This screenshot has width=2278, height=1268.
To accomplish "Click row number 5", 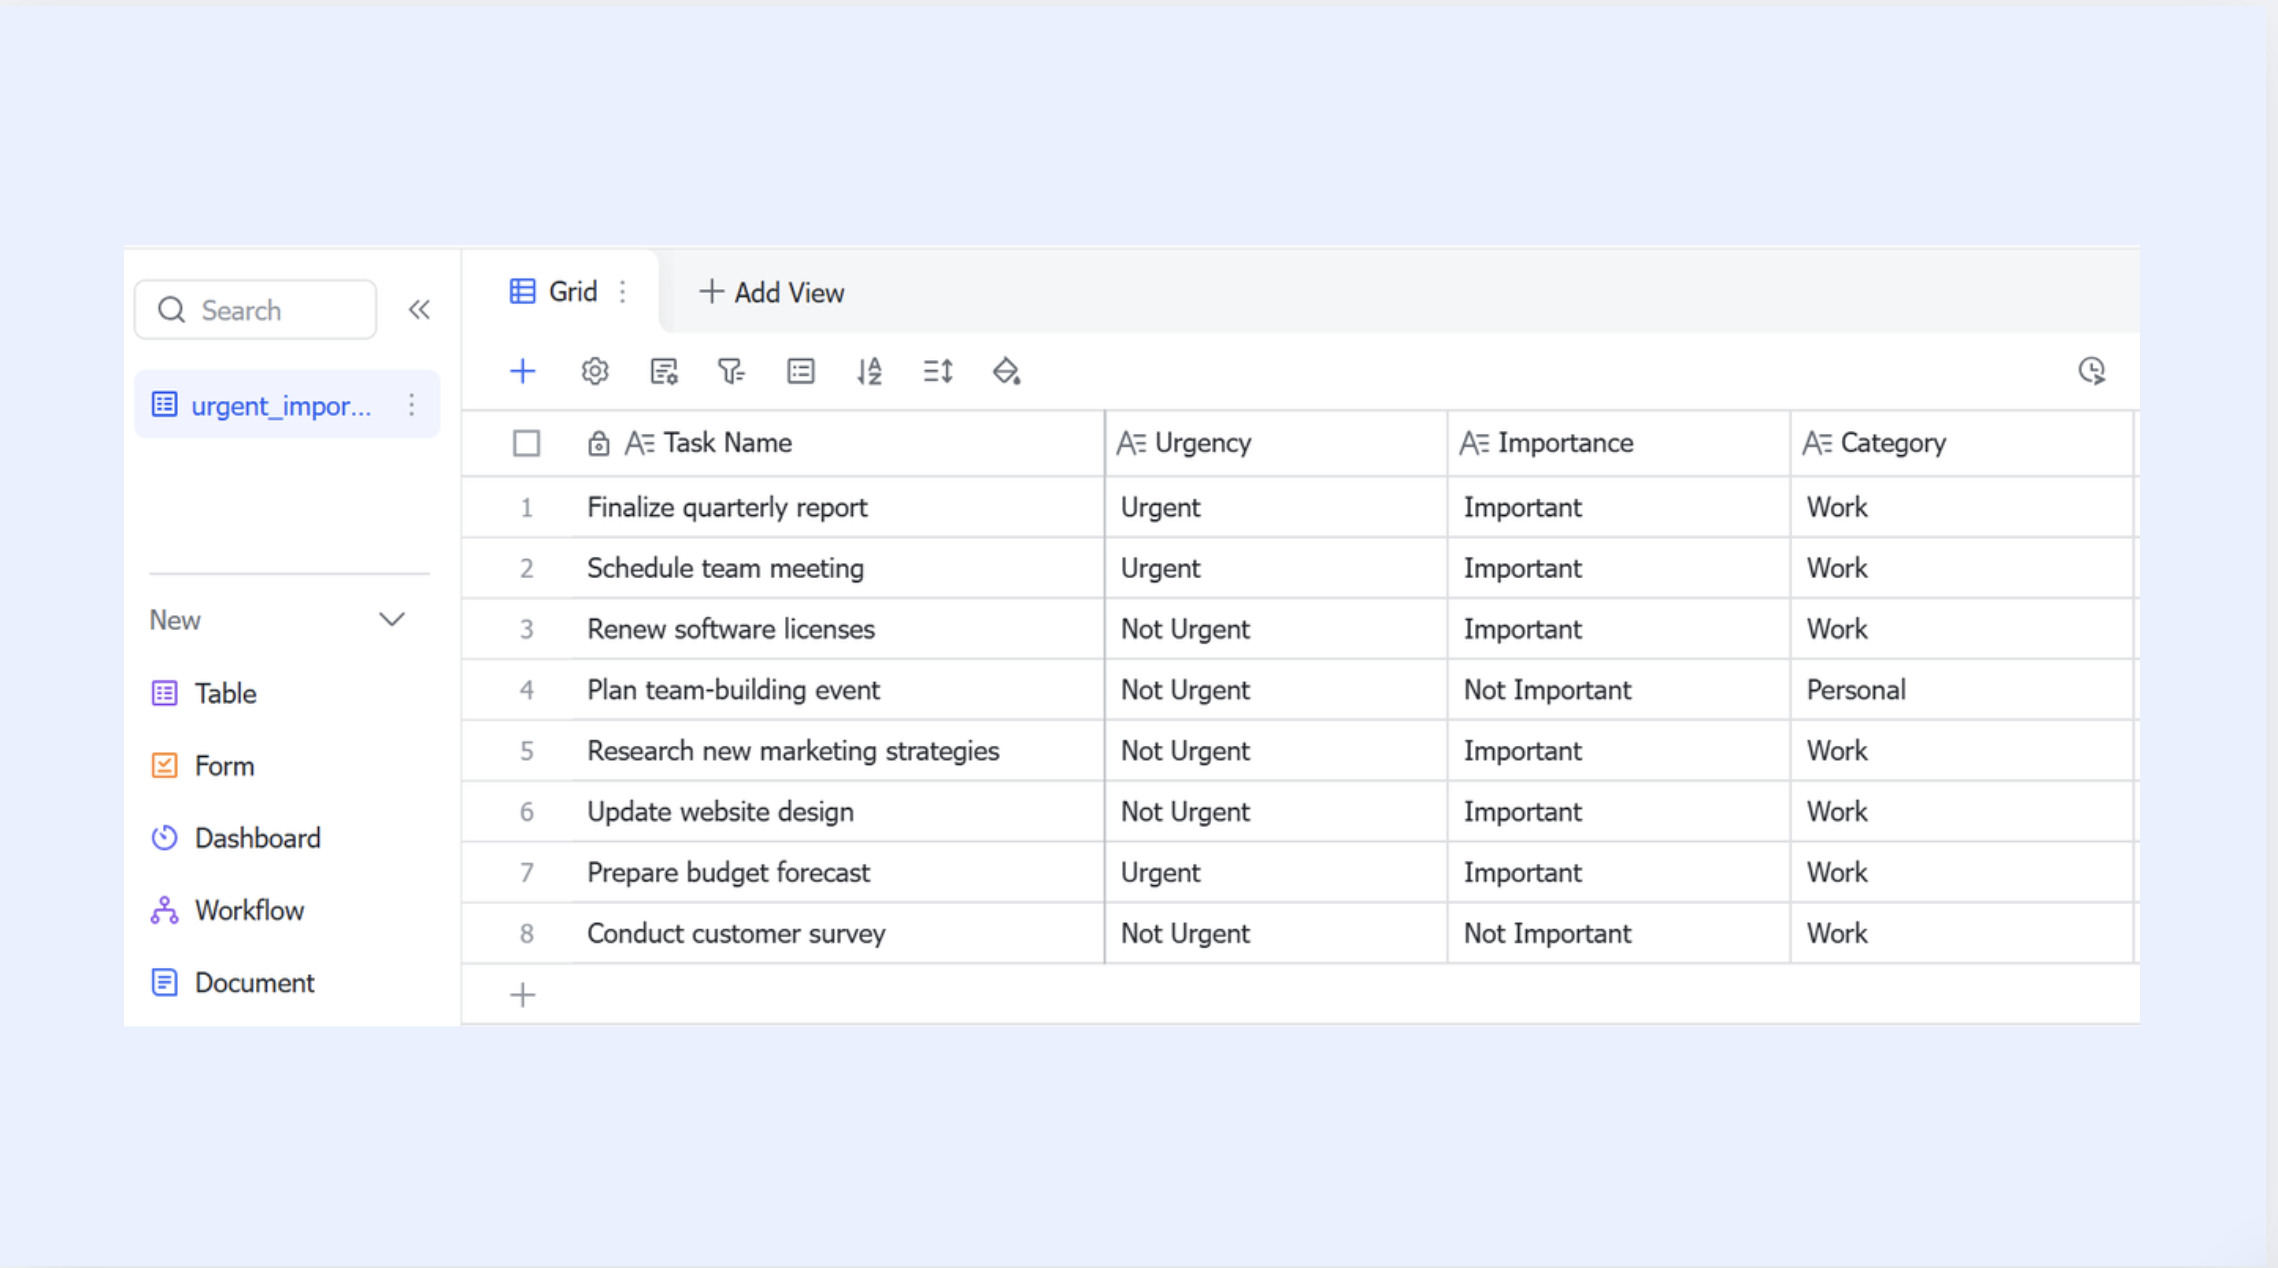I will click(x=526, y=751).
